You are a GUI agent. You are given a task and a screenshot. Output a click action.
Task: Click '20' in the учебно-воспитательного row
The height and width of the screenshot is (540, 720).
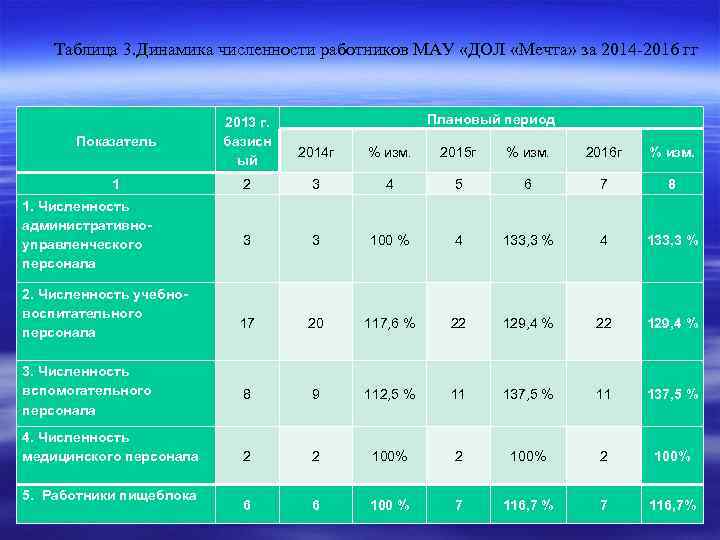click(315, 323)
